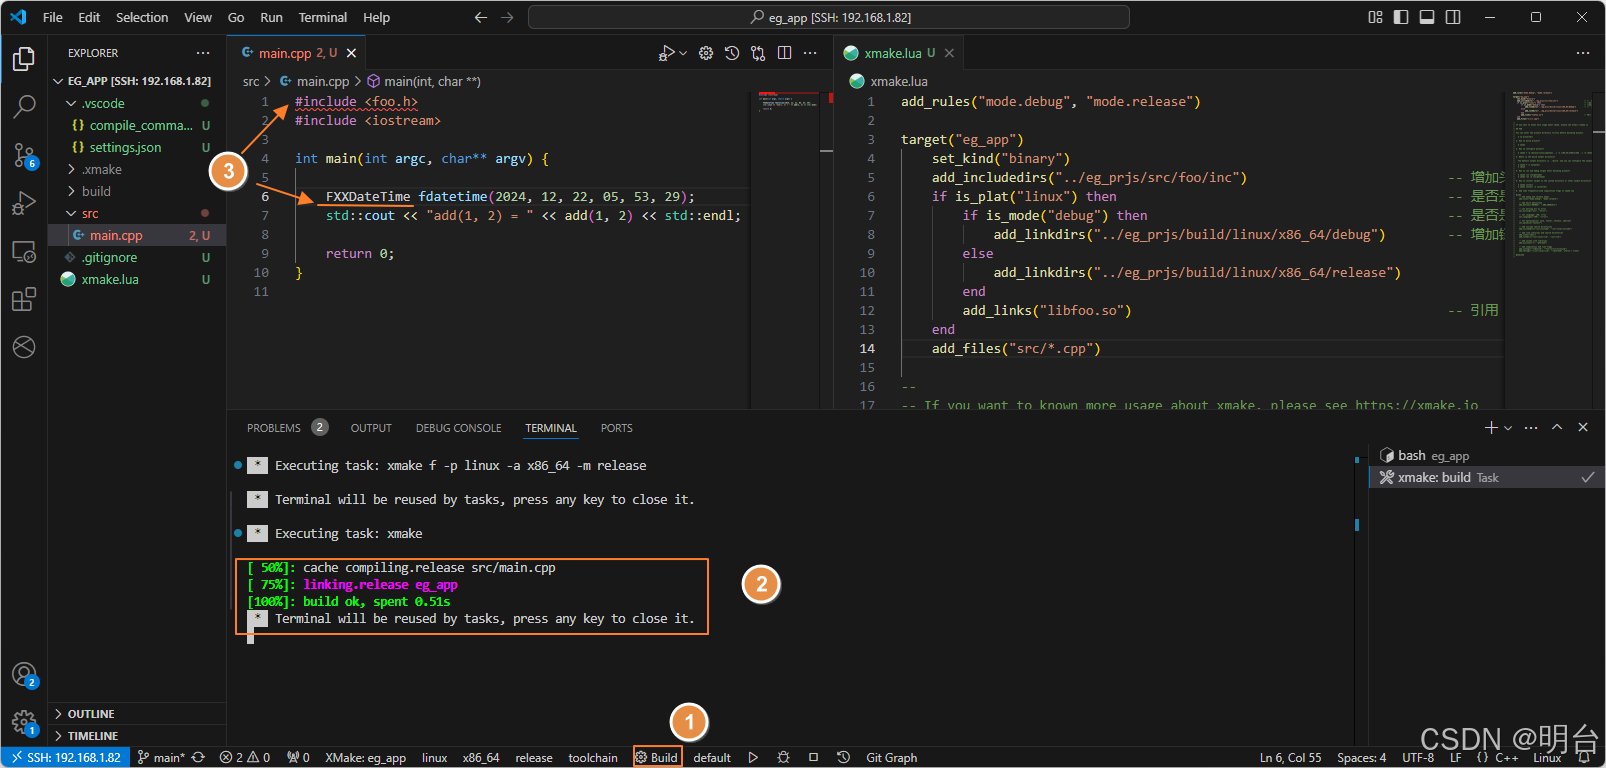Screen dimensions: 1606x768
Task: Split the main.cpp editor to the right
Action: [x=784, y=53]
